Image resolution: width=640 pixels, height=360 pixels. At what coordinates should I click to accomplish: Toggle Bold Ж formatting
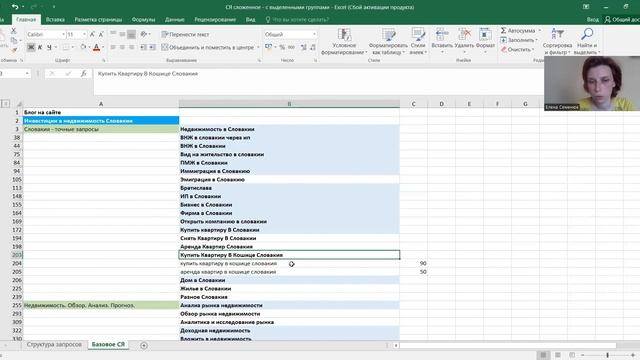tap(31, 47)
